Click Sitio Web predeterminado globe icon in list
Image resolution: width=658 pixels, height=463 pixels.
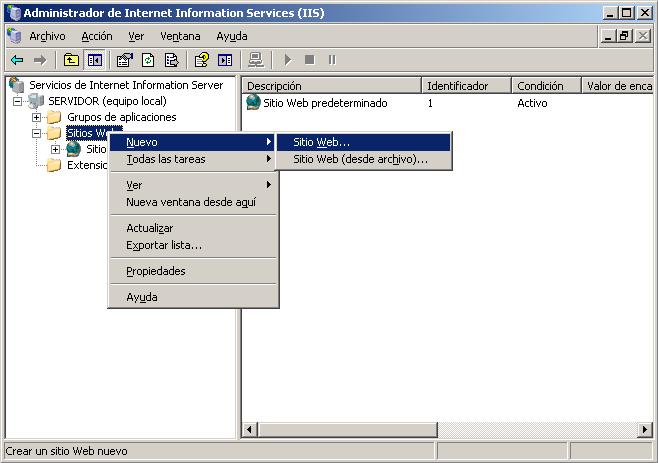pos(253,103)
